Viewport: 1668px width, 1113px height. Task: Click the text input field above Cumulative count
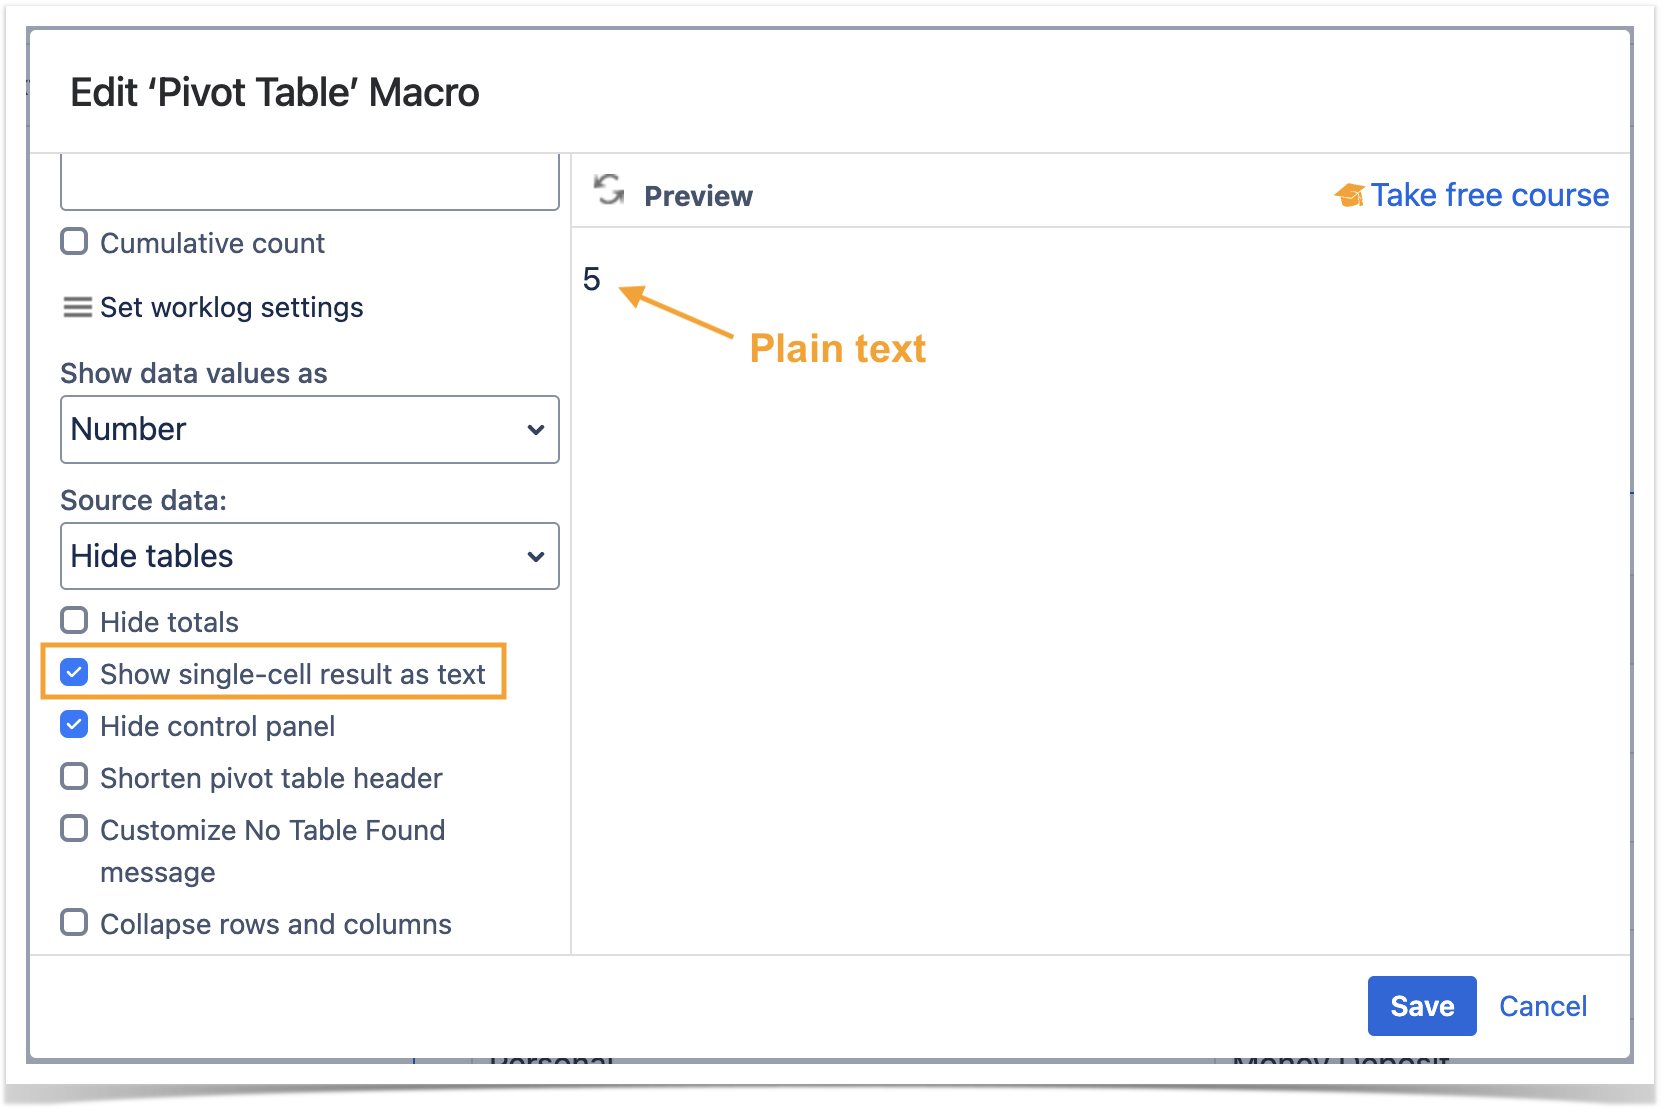(x=309, y=183)
